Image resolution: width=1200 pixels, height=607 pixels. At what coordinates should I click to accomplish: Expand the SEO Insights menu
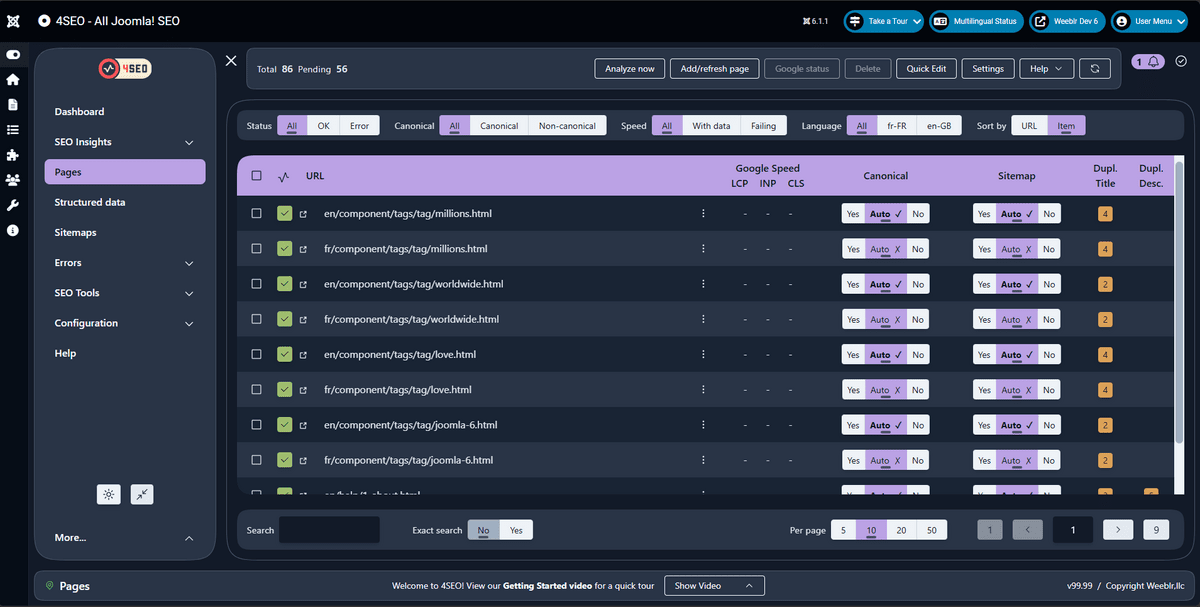click(125, 142)
